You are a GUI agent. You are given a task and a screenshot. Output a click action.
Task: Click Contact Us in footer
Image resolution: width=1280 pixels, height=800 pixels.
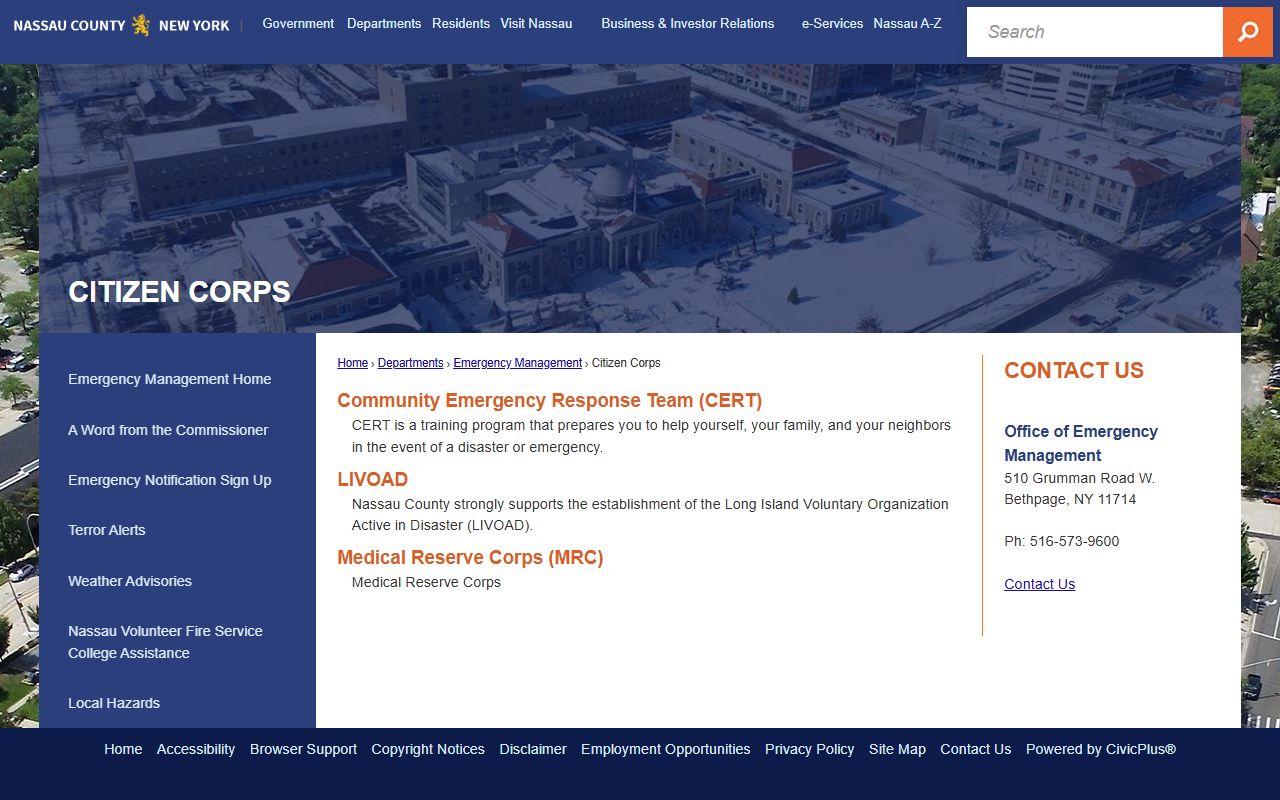975,749
